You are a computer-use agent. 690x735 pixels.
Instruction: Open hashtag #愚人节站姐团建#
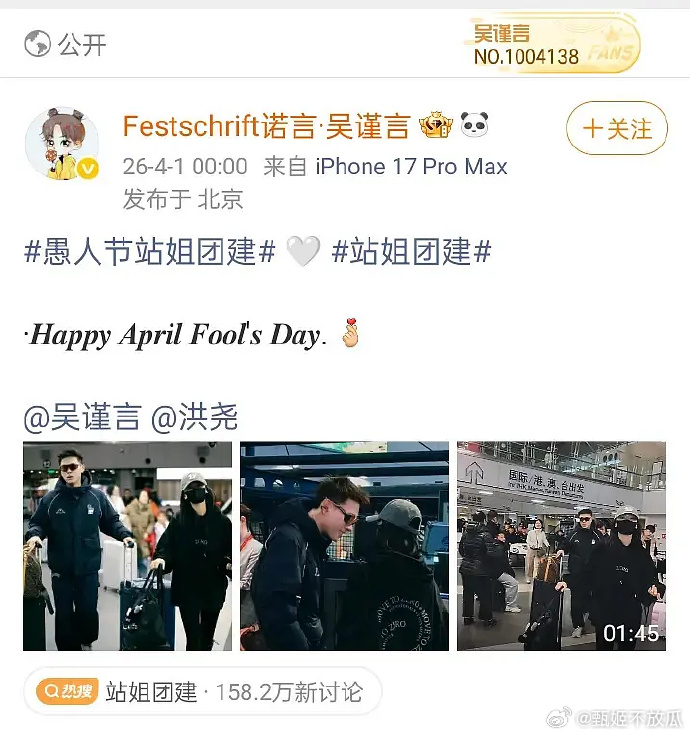(x=150, y=251)
